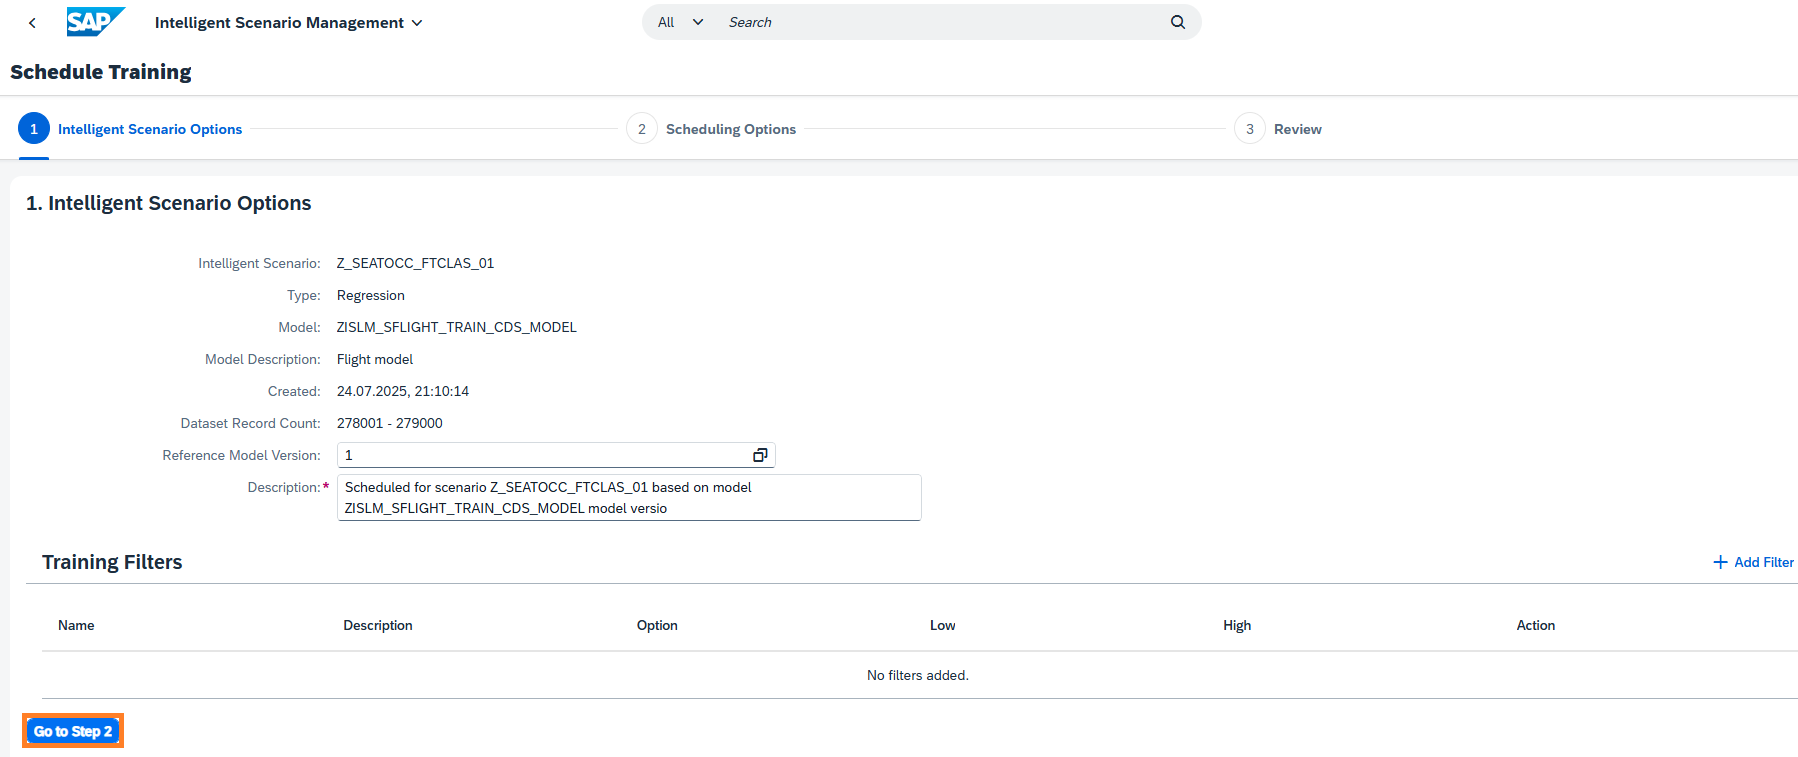Click the search magnifier icon
Viewport: 1798px width, 757px height.
[1177, 22]
